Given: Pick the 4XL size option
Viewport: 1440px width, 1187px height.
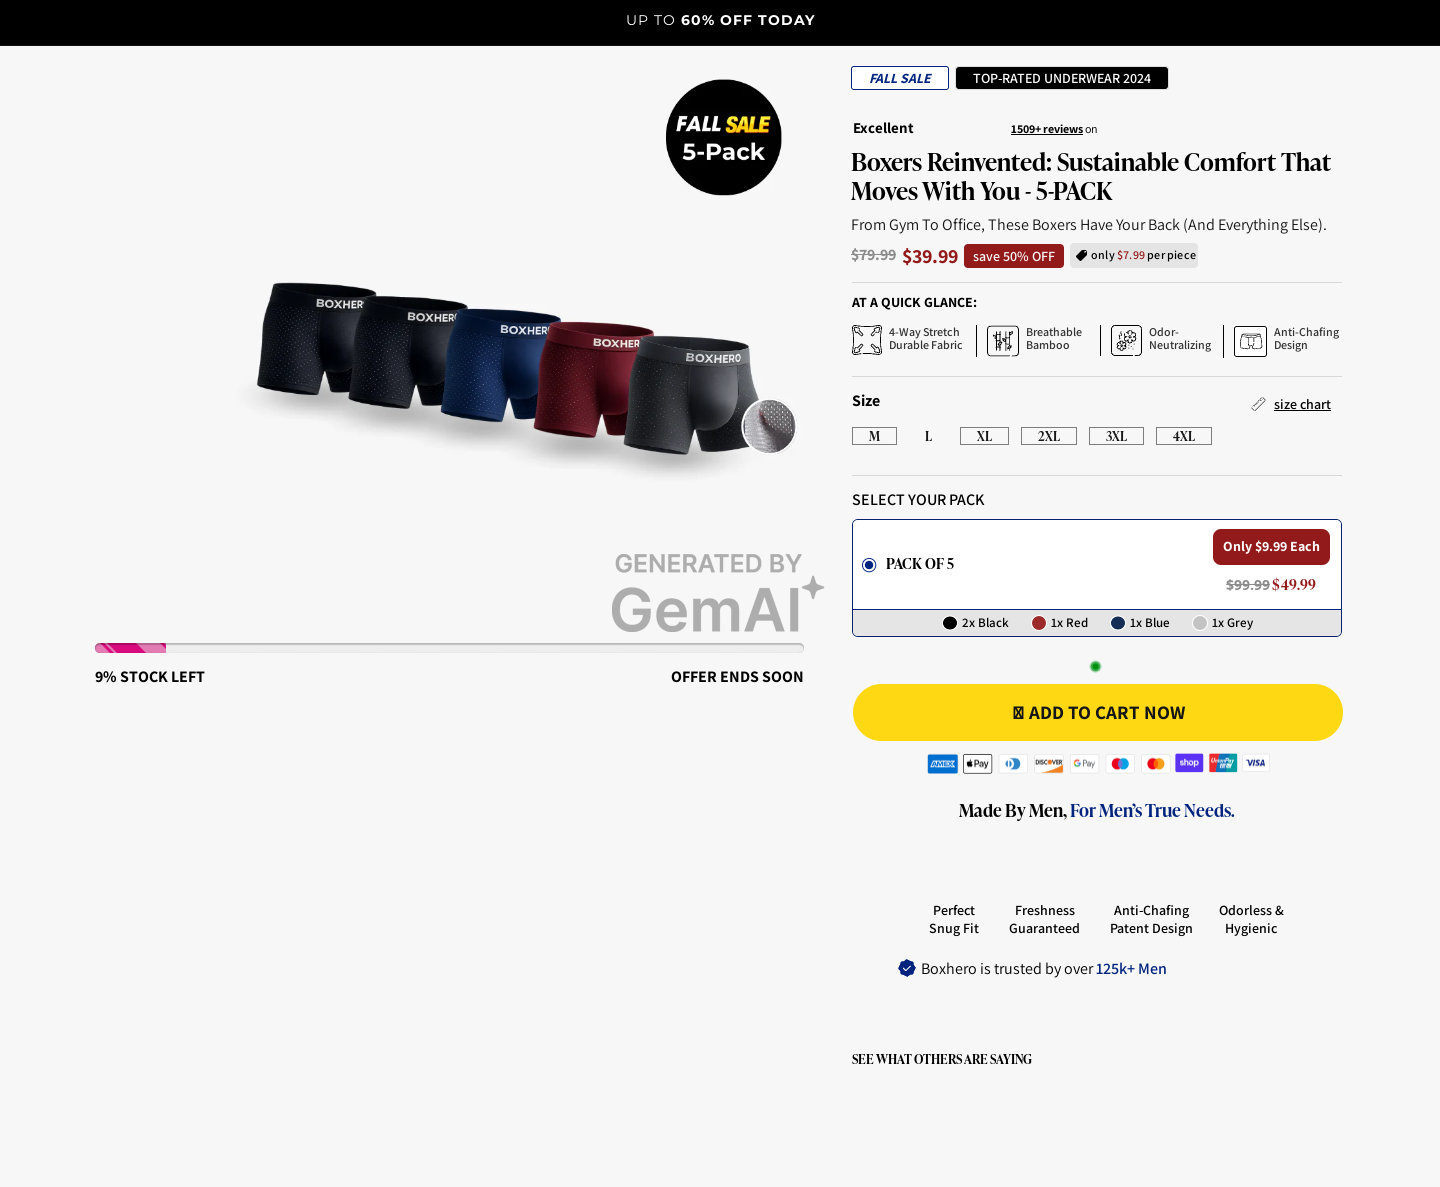Looking at the screenshot, I should point(1184,436).
